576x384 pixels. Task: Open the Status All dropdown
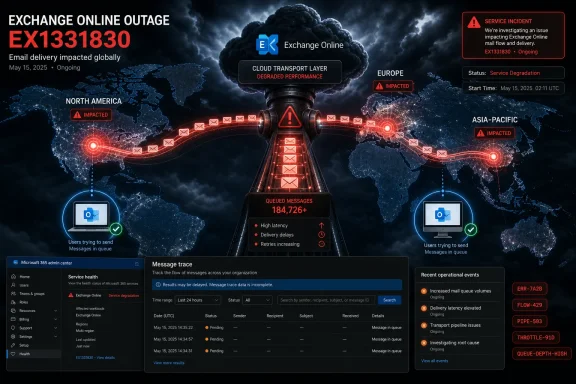click(x=257, y=300)
